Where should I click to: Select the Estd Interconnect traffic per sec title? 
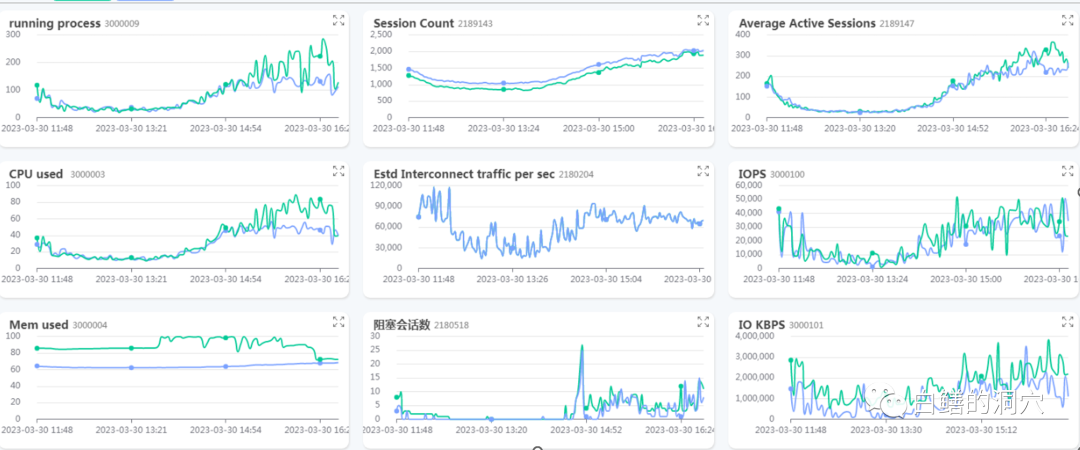pyautogui.click(x=463, y=174)
